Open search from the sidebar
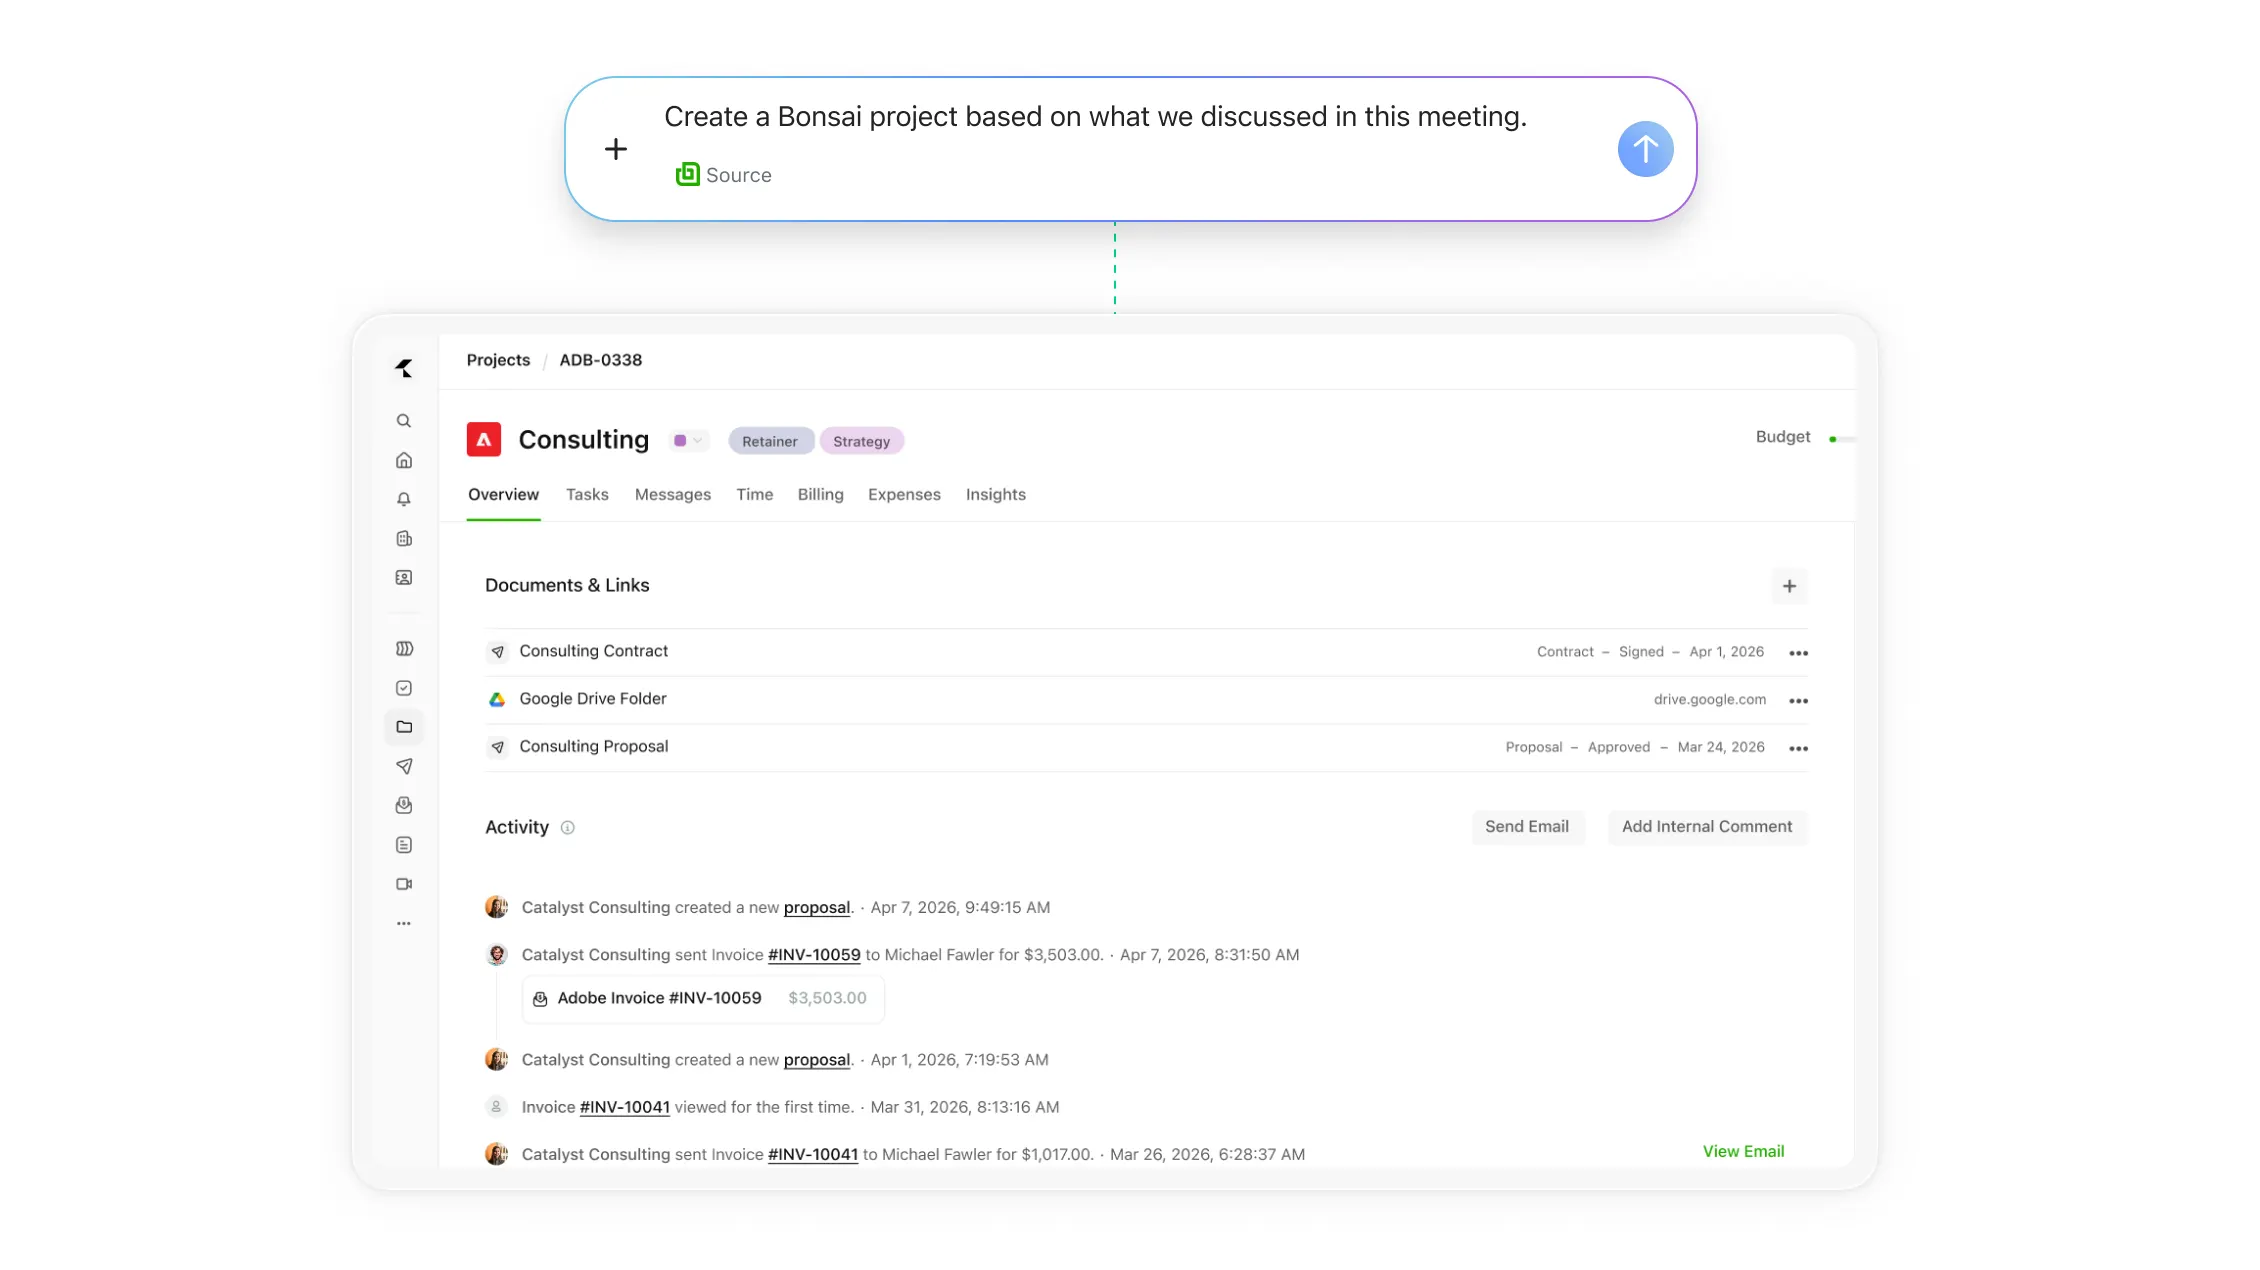The image size is (2260, 1270). click(404, 421)
